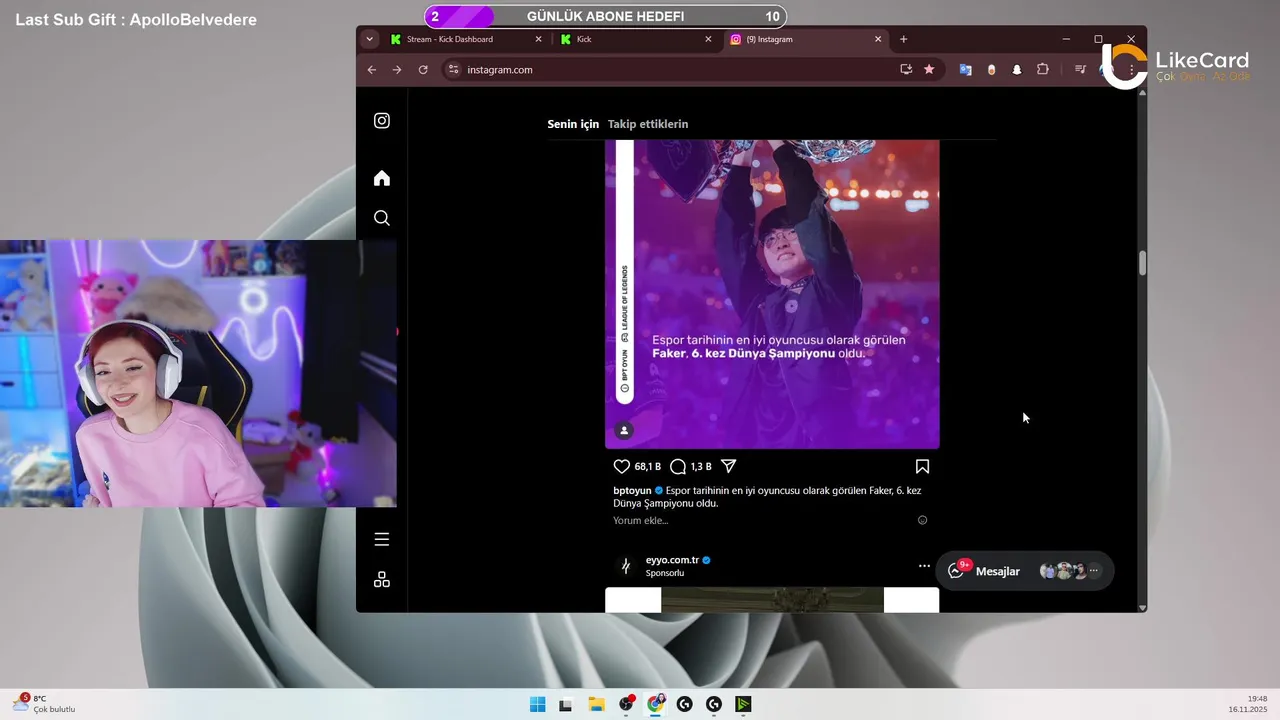The image size is (1280, 720).
Task: Open Google Translate extension icon
Action: pos(965,70)
